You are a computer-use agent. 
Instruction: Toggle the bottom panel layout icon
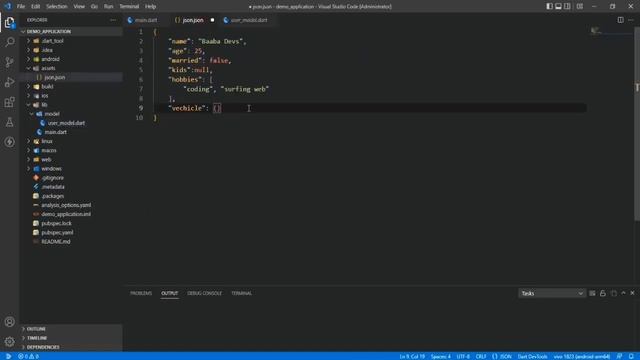coord(558,6)
